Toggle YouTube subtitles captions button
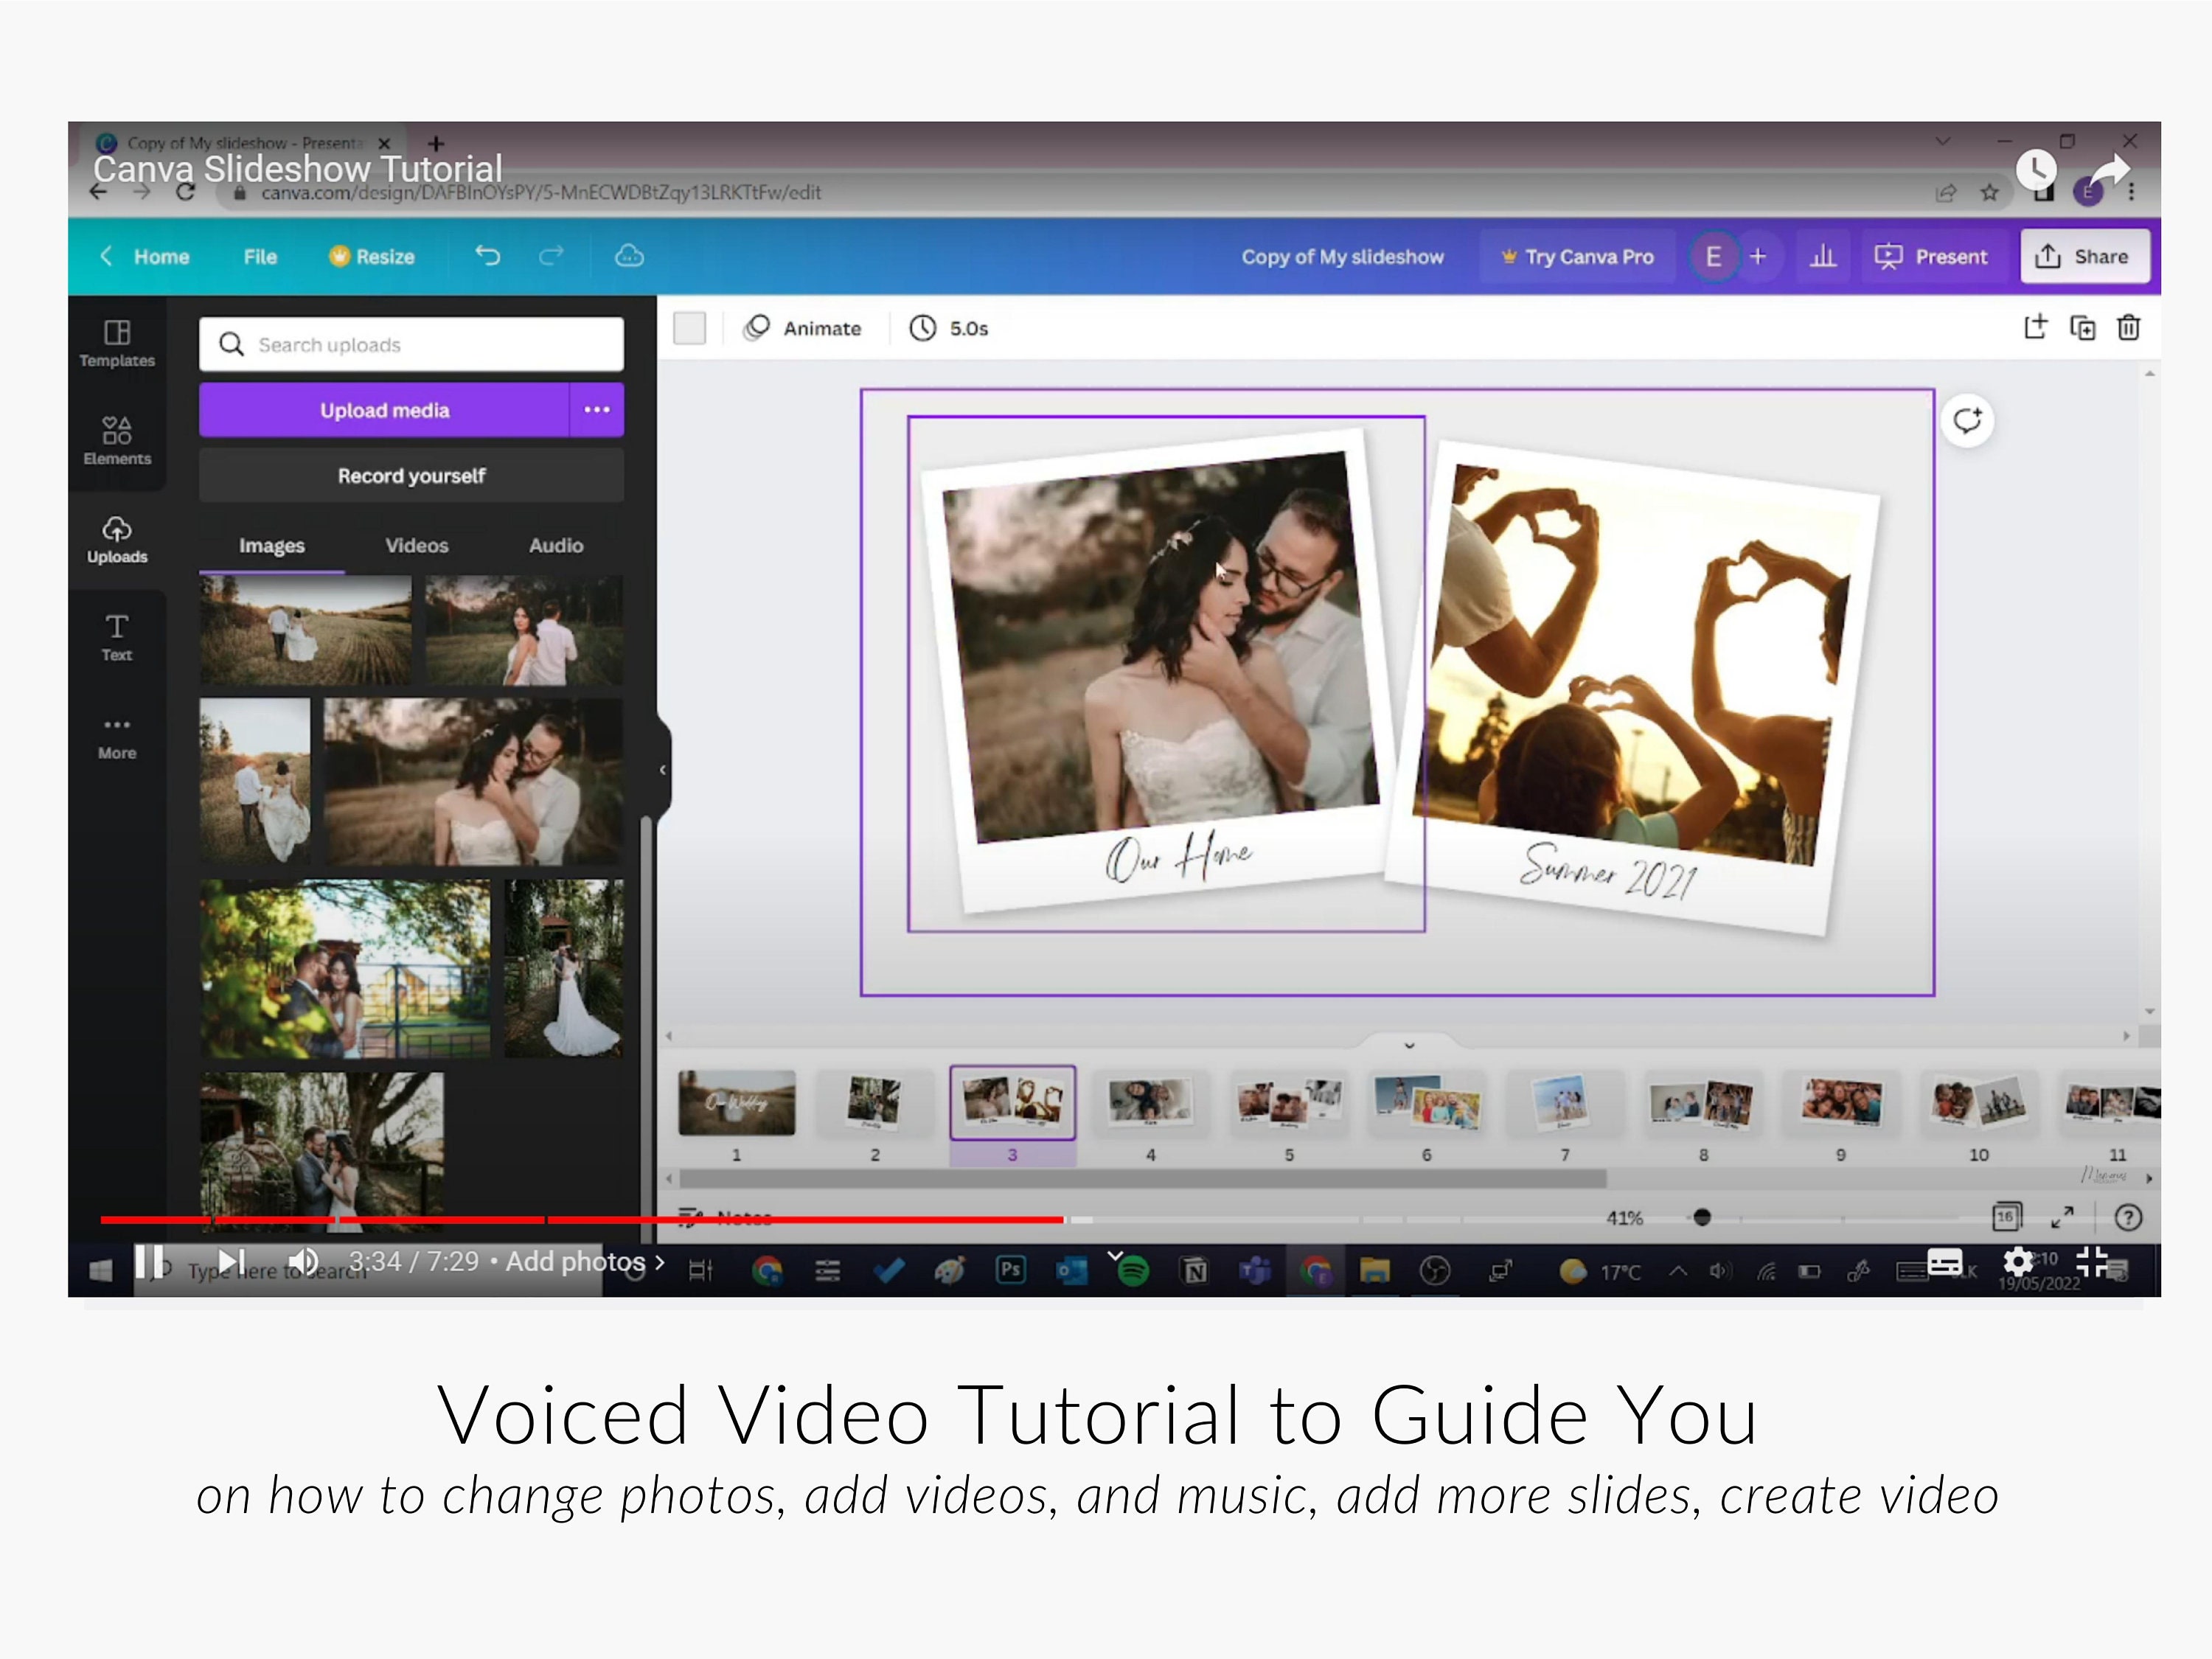 point(1945,1262)
